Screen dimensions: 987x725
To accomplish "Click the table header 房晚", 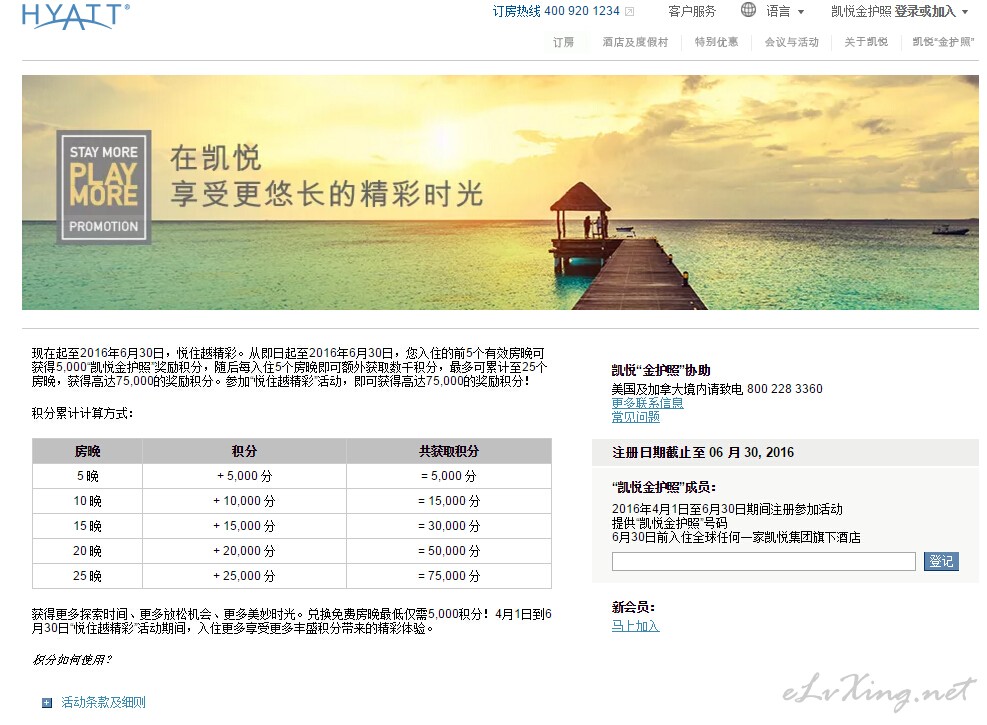I will click(87, 451).
